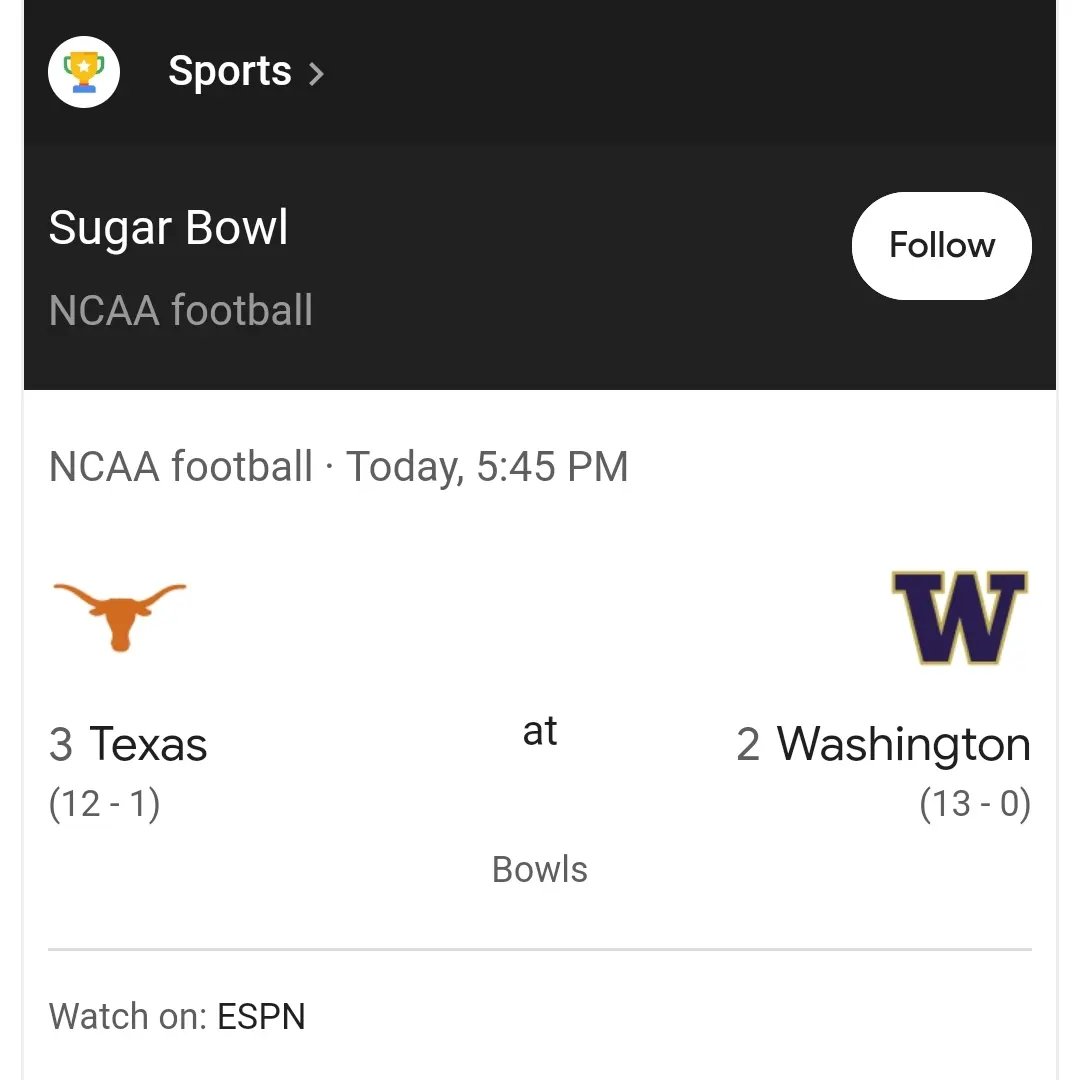Select the Sugar Bowl title
Viewport: 1080px width, 1080px height.
pyautogui.click(x=168, y=227)
